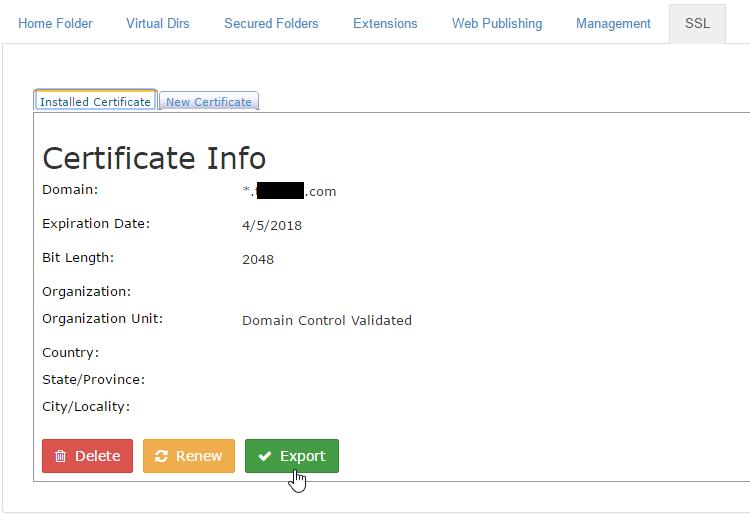This screenshot has height=521, width=750.
Task: Switch to the Management tab
Action: coord(613,23)
